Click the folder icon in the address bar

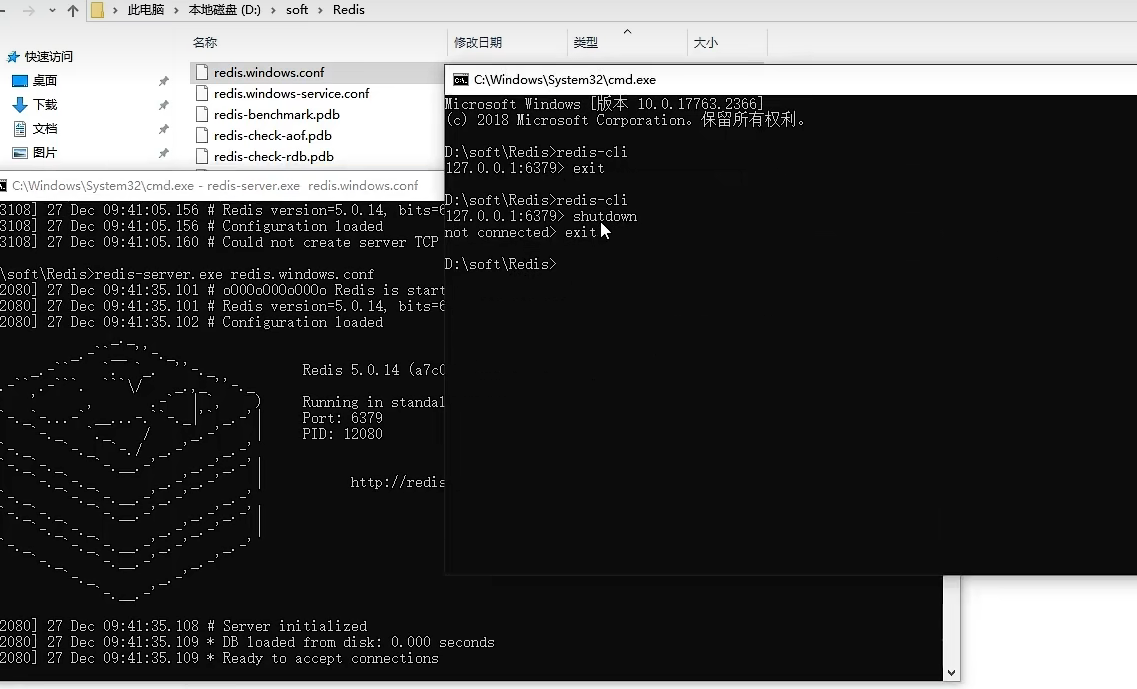tap(97, 10)
